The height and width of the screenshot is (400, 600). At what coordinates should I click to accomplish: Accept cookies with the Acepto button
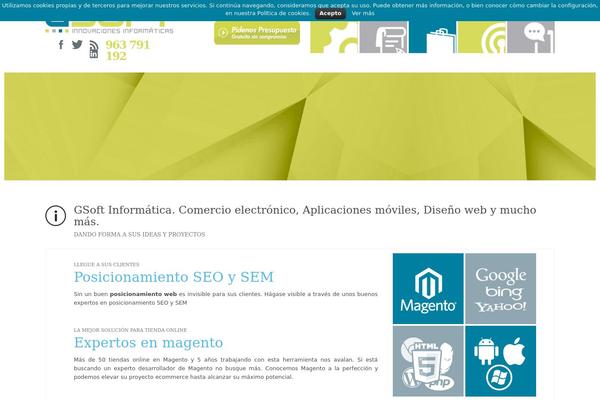click(330, 13)
